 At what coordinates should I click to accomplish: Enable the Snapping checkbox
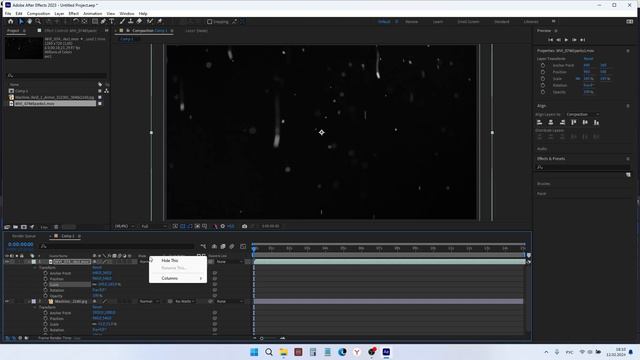click(x=210, y=22)
